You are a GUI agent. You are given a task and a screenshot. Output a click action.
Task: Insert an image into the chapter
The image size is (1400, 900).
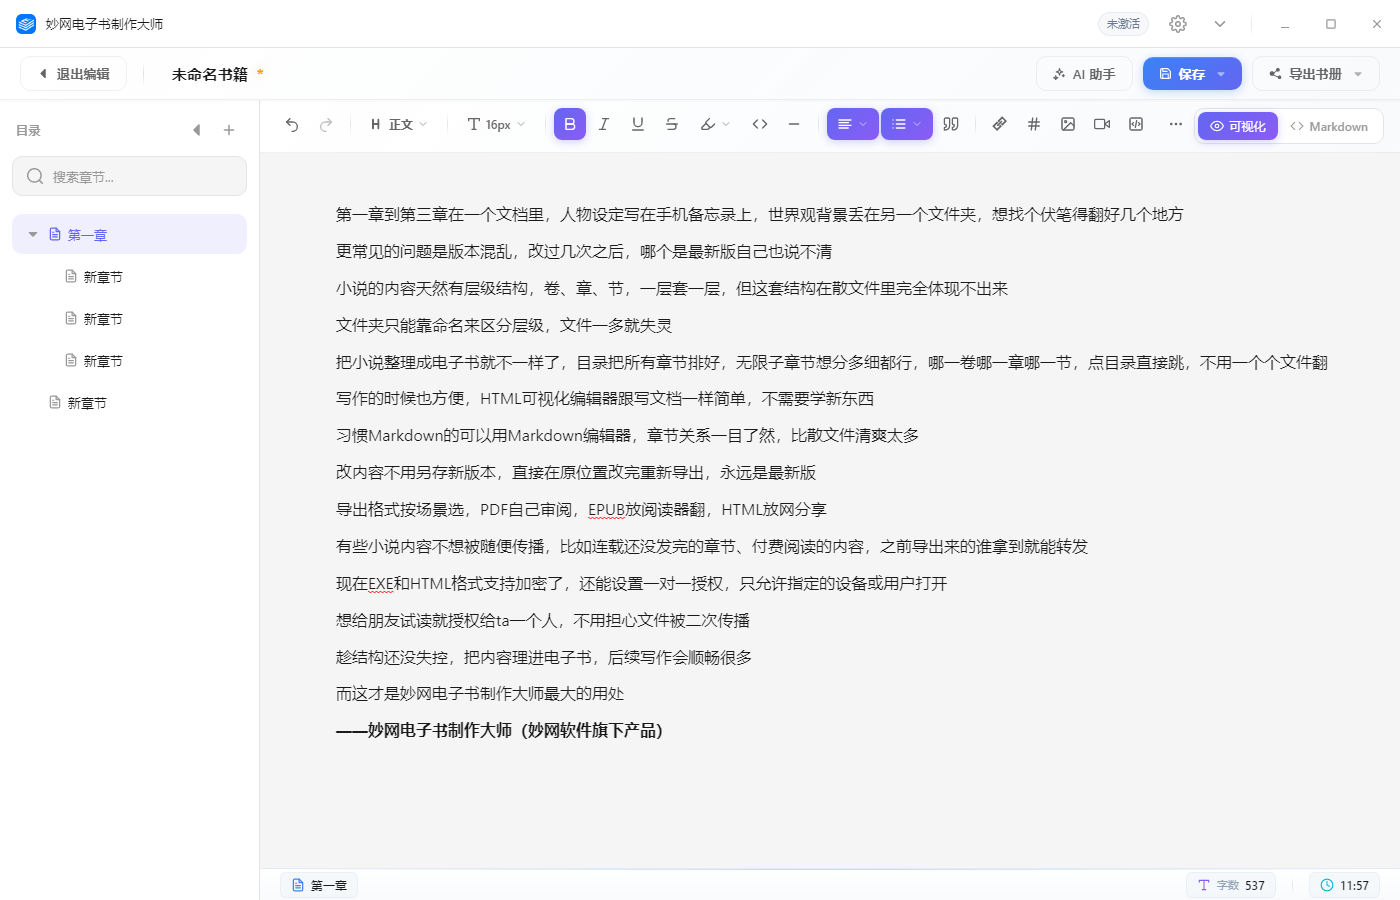1068,124
